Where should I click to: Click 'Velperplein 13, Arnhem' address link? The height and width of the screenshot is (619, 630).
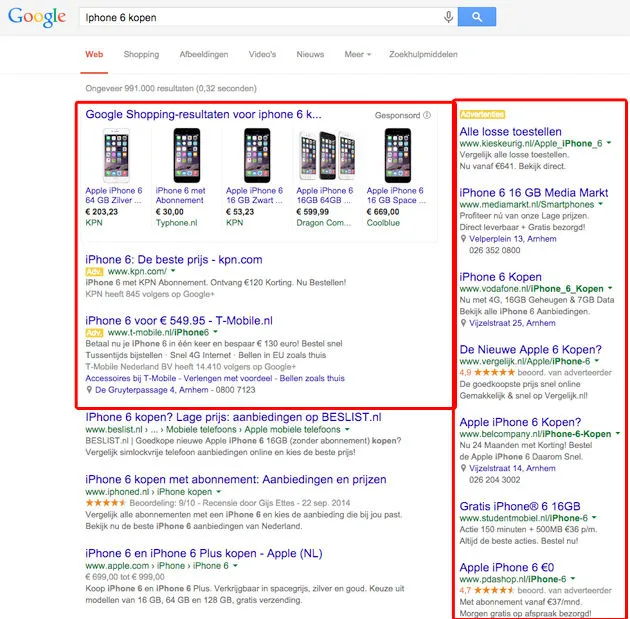(513, 239)
